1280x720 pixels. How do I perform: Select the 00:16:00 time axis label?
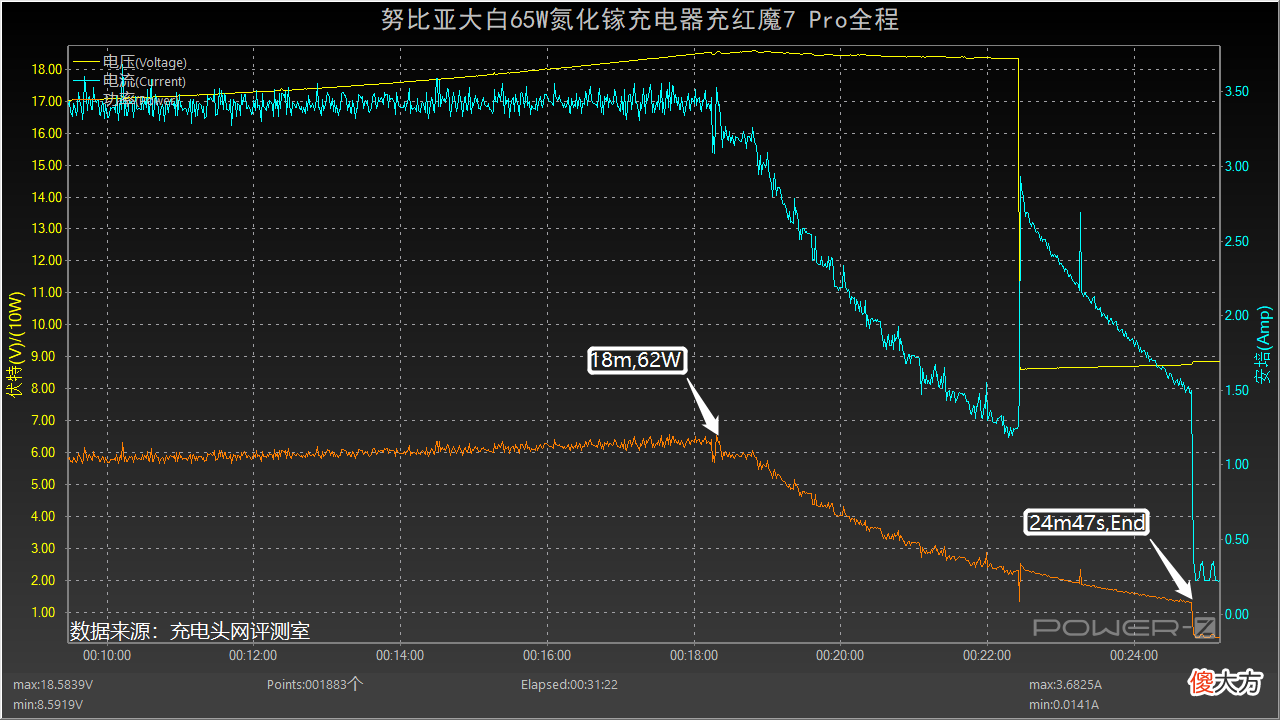pos(547,656)
